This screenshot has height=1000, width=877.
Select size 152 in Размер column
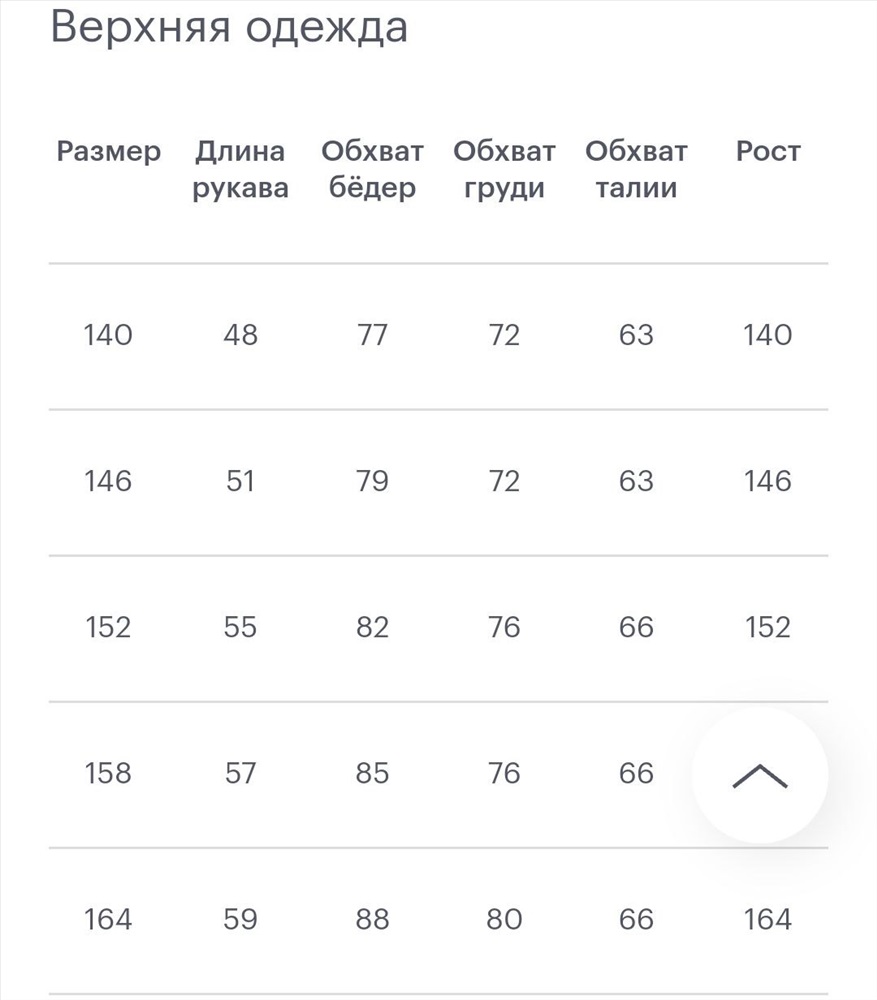coord(108,627)
